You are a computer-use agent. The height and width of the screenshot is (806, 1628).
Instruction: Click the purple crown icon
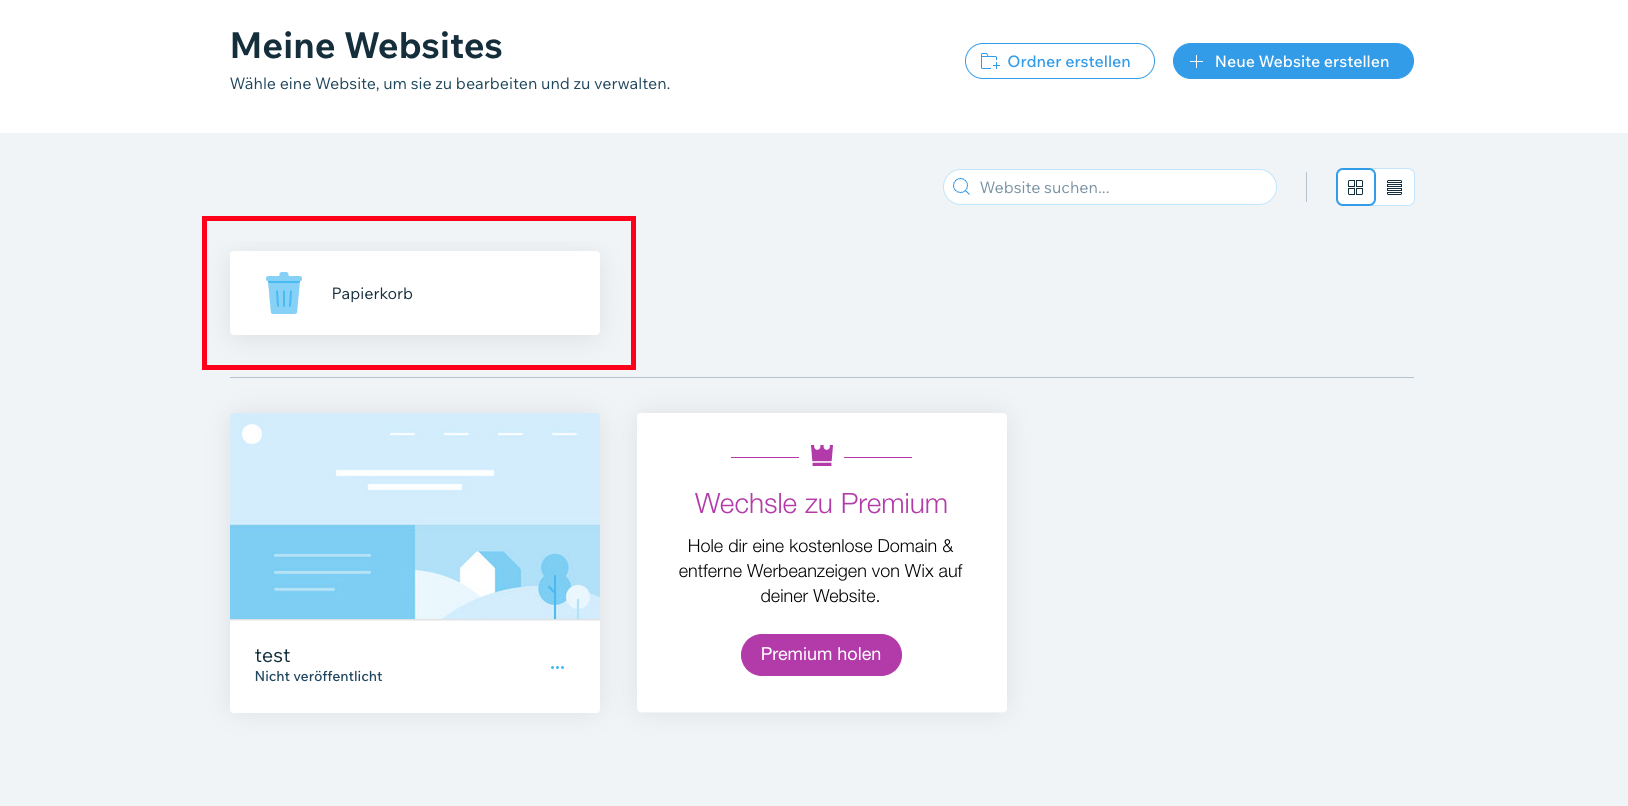pyautogui.click(x=822, y=455)
